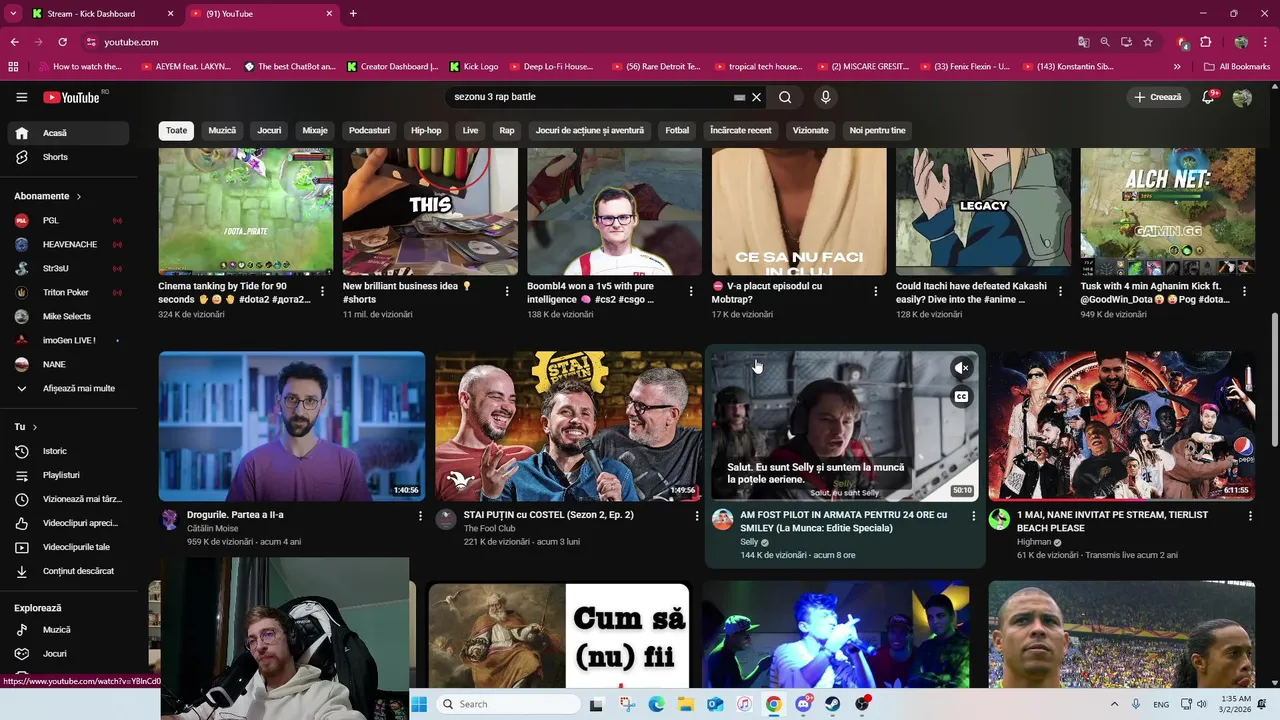This screenshot has width=1280, height=720.
Task: Open options for Cinema tanking by Tide short
Action: (x=322, y=292)
